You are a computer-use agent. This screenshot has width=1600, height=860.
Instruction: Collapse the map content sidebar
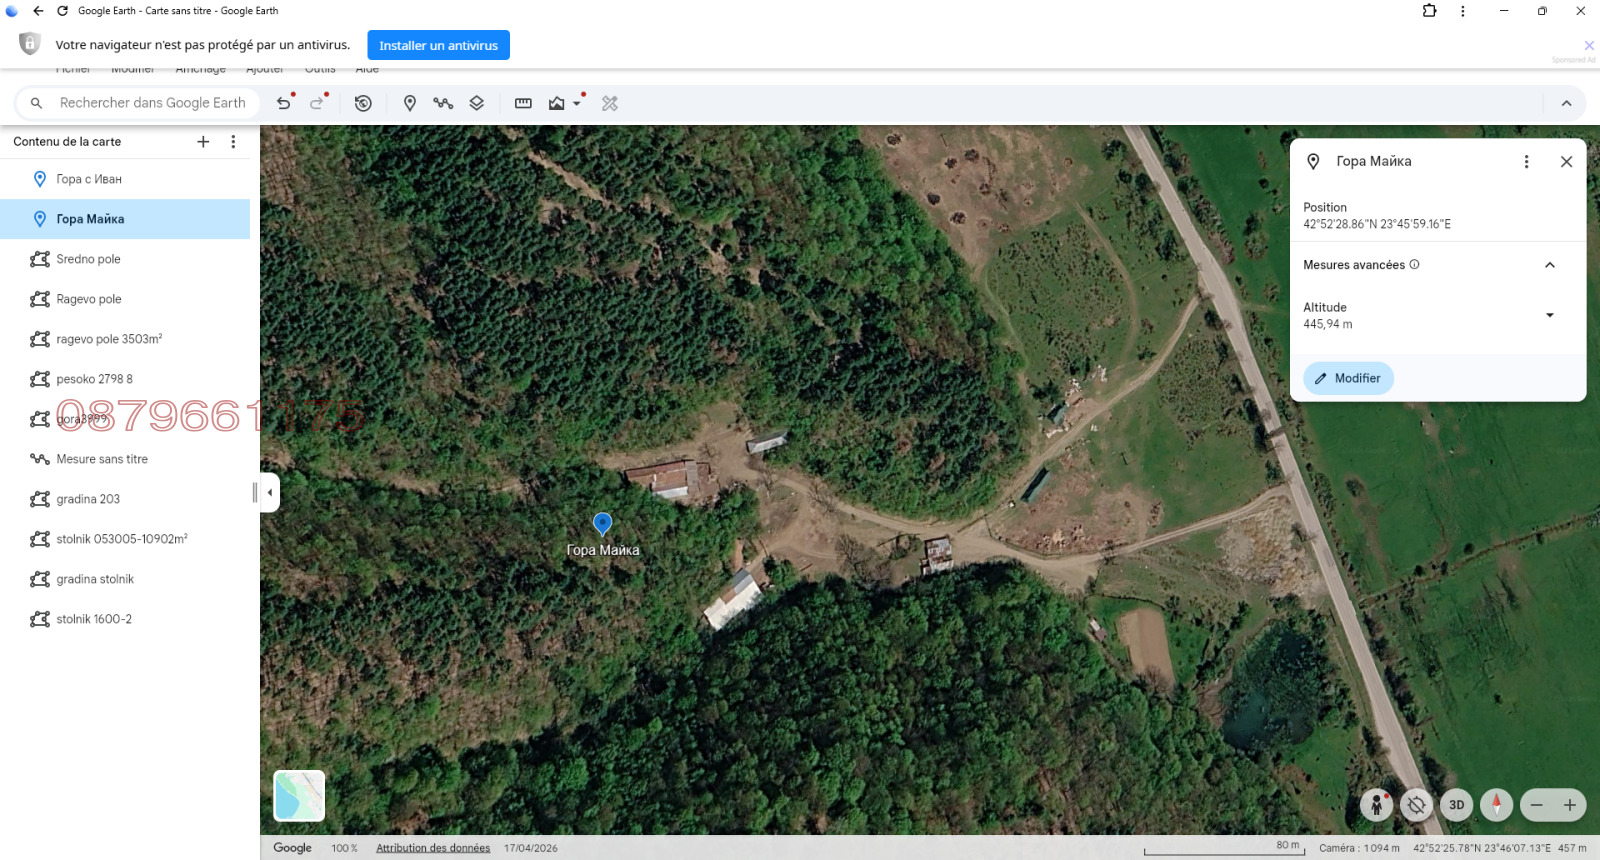(270, 492)
